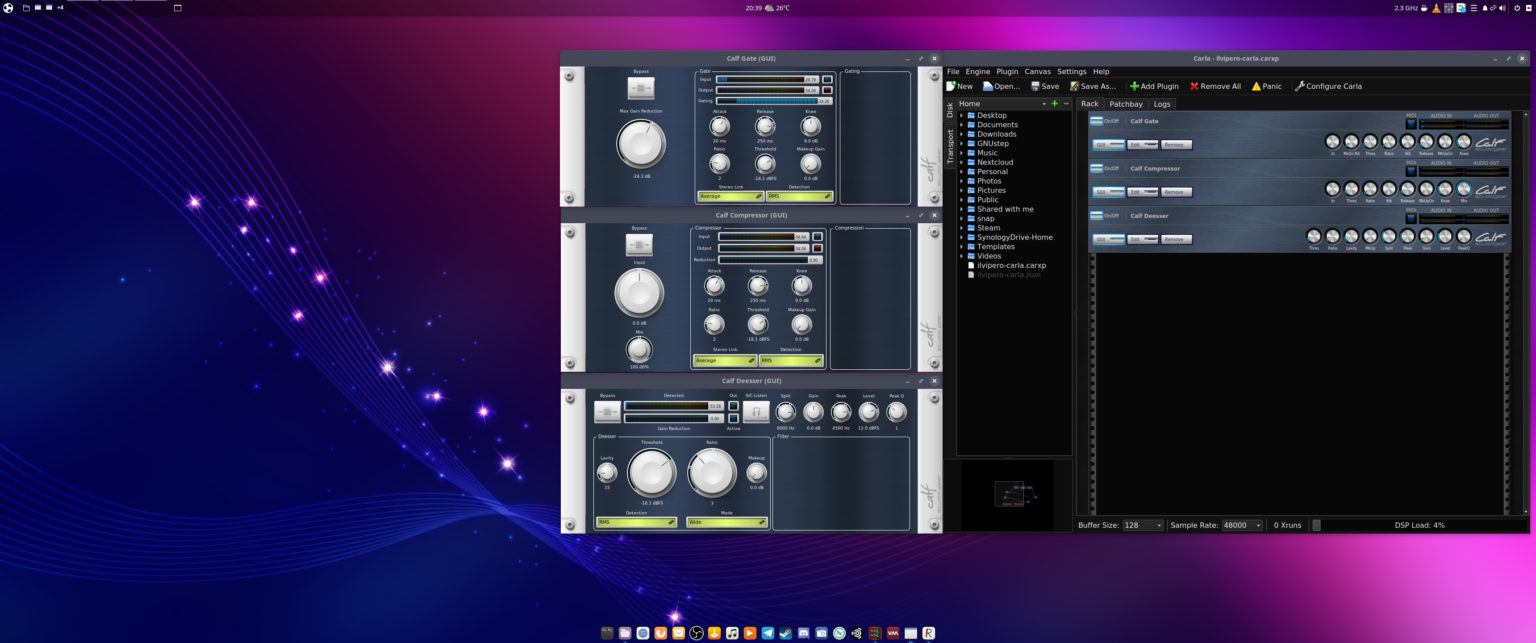Click the Save As toolbar icon
1536x643 pixels.
click(1074, 87)
